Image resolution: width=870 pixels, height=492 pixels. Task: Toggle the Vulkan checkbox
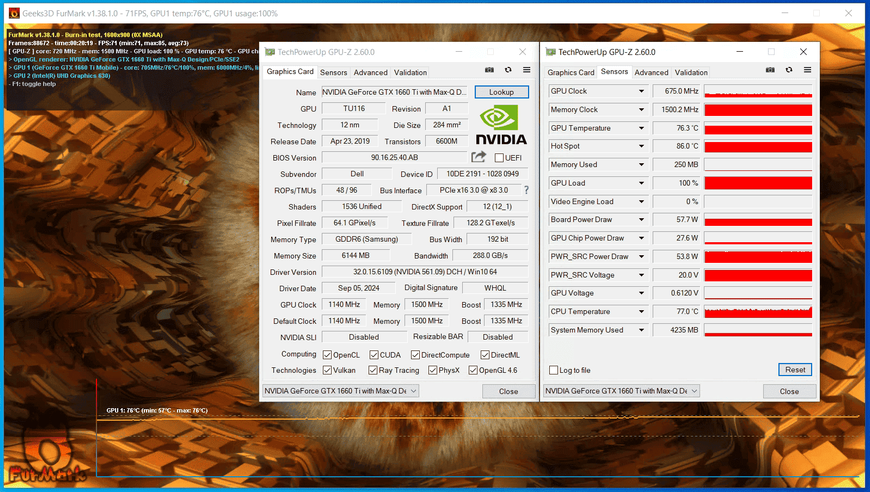(x=327, y=370)
